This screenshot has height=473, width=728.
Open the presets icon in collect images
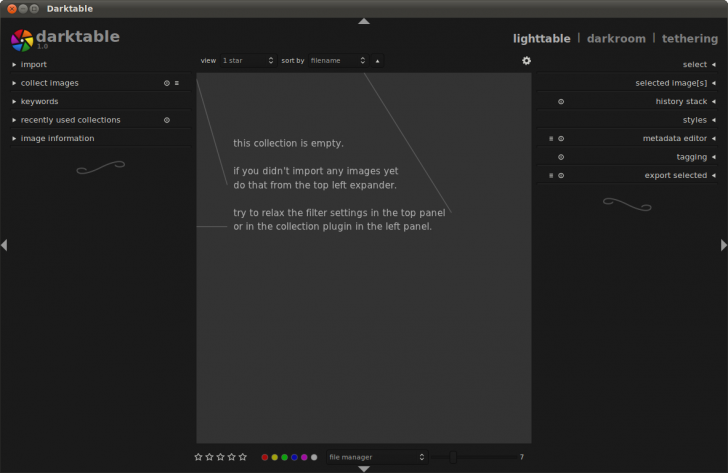[x=176, y=83]
